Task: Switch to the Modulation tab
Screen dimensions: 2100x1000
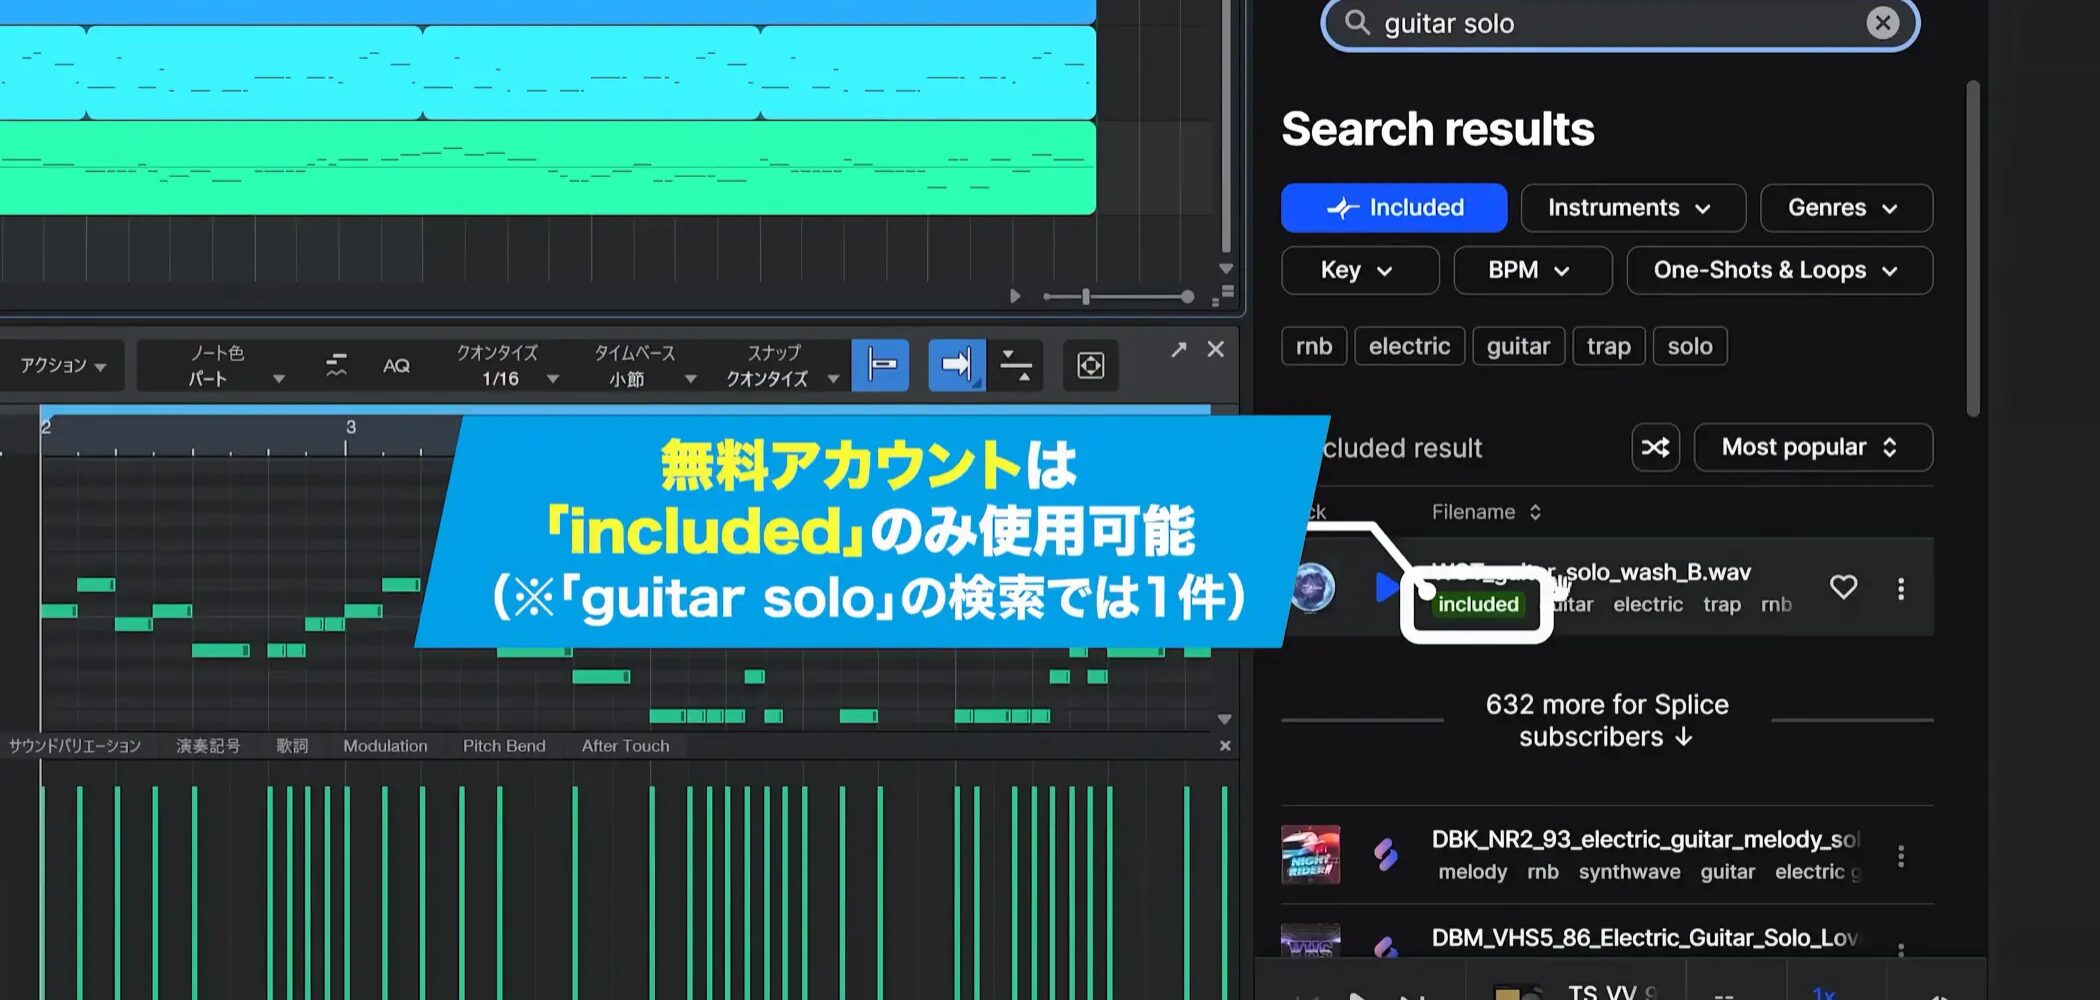Action: [385, 746]
